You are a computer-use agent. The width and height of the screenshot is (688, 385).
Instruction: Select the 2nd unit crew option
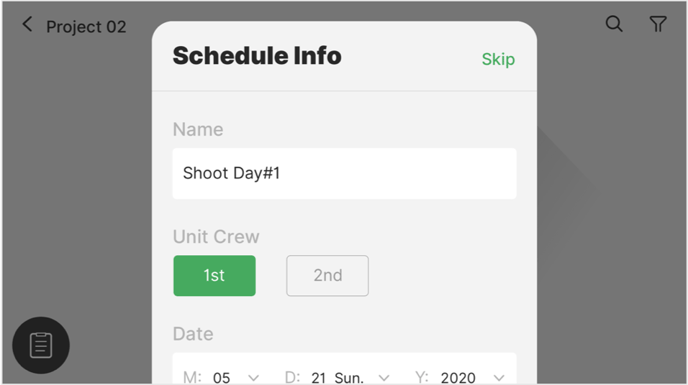327,276
